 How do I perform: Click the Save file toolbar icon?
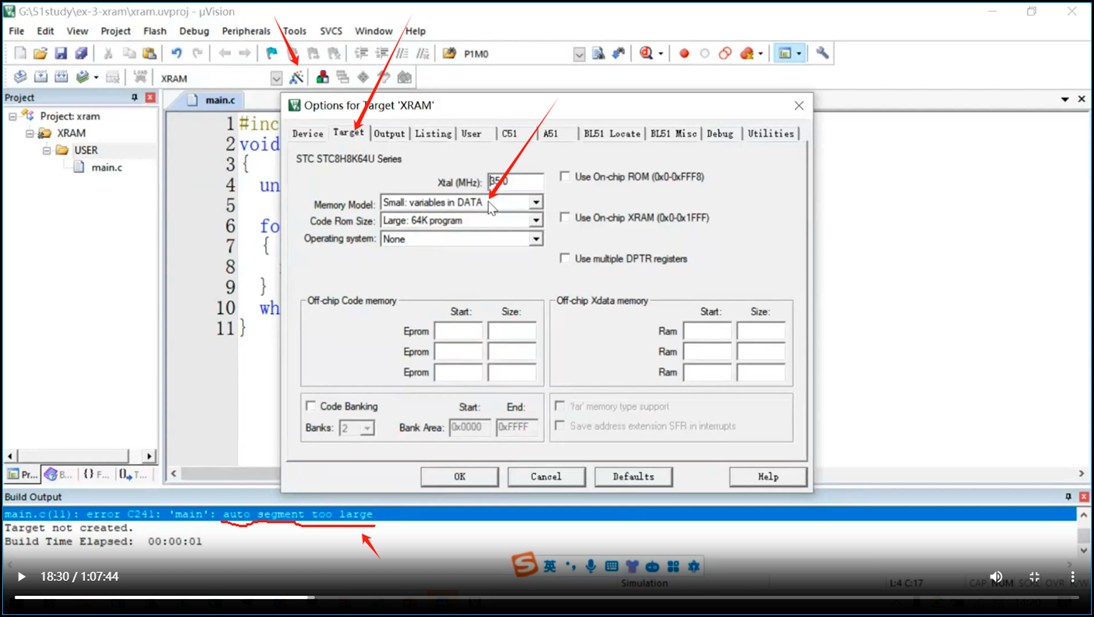click(60, 53)
